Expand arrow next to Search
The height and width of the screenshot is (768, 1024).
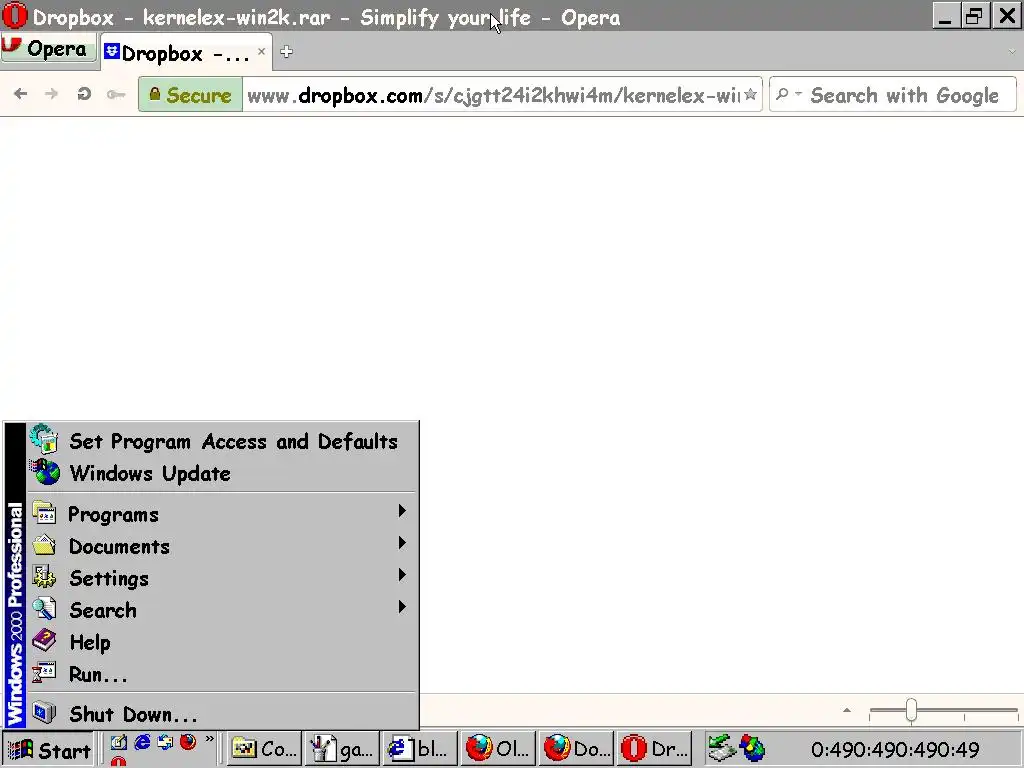[x=402, y=607]
